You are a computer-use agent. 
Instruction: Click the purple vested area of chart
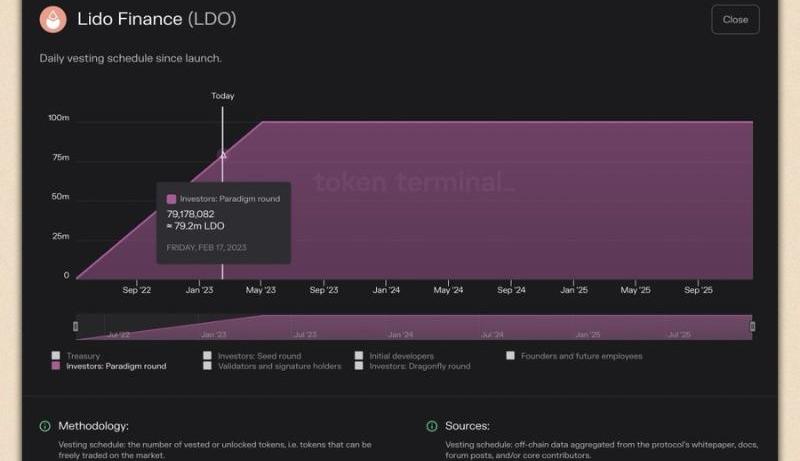[x=500, y=220]
